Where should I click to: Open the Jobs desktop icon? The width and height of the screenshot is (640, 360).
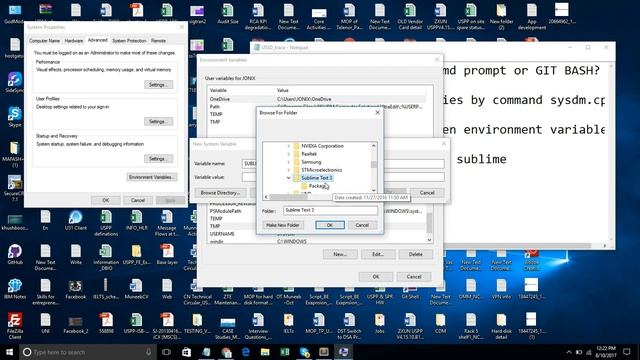coord(380,323)
